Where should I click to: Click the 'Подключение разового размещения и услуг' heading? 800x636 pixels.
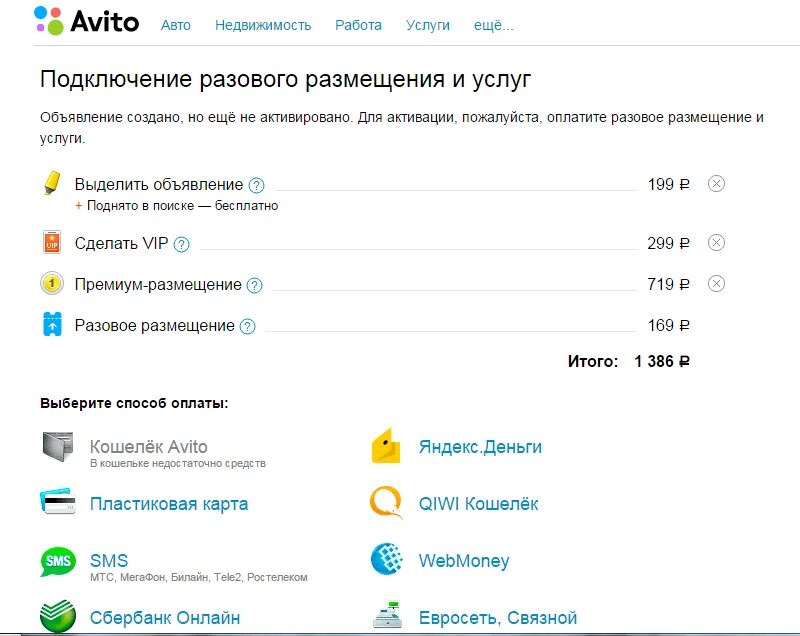[x=286, y=80]
